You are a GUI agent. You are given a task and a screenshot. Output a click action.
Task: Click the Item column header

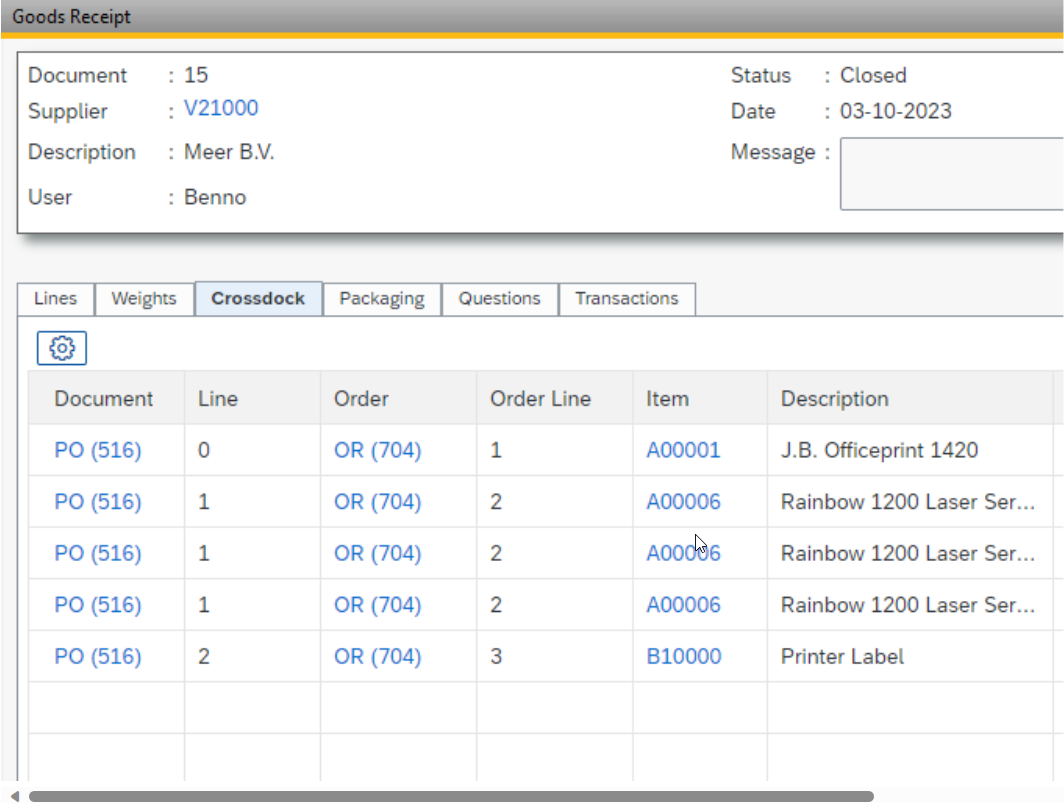tap(667, 399)
